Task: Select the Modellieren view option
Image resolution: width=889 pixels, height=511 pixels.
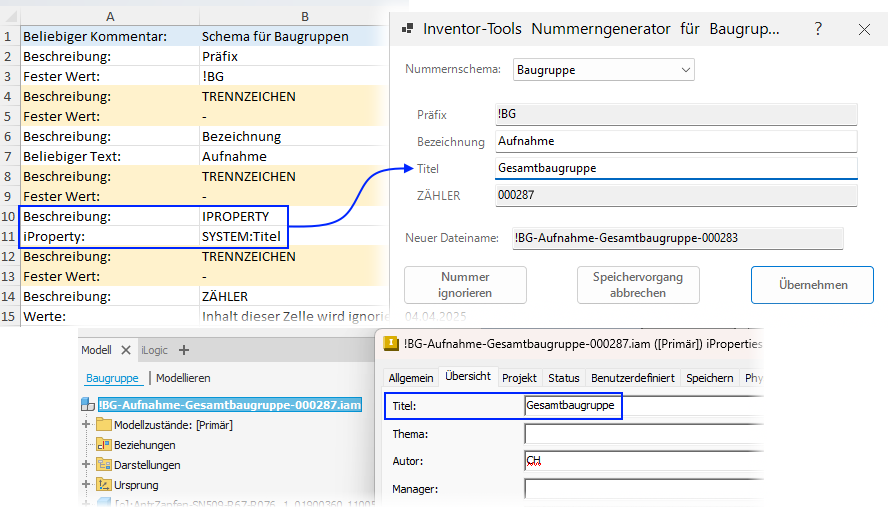Action: (x=183, y=378)
